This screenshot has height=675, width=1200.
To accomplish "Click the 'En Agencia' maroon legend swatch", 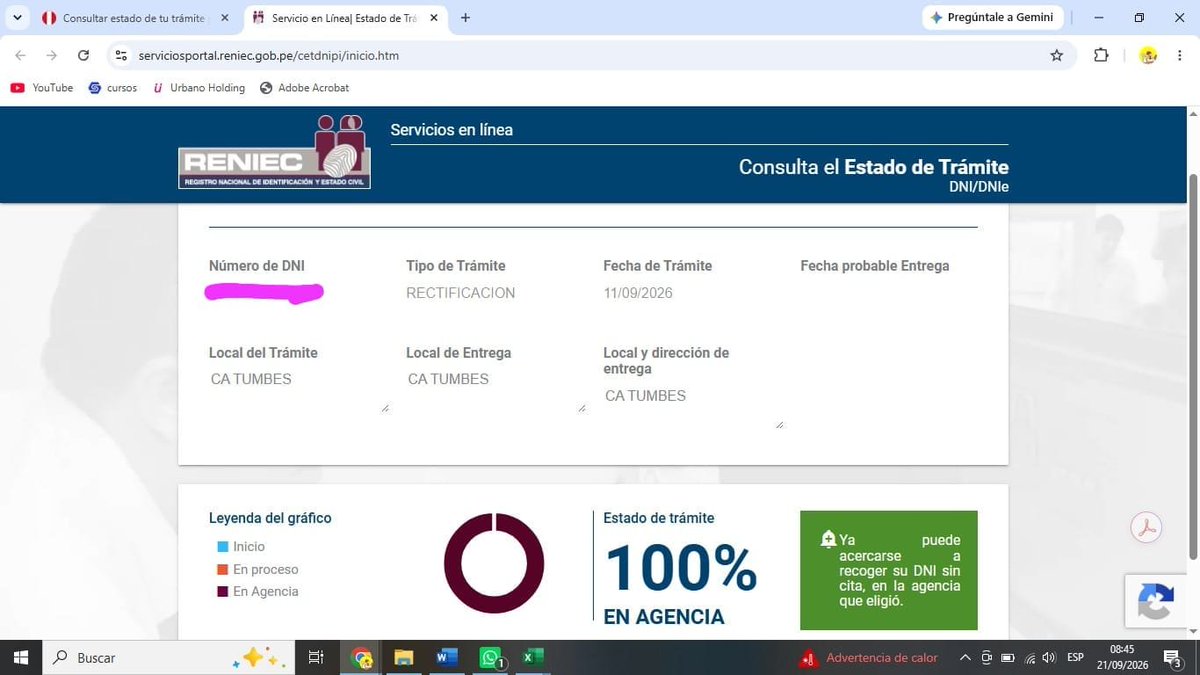I will point(223,592).
